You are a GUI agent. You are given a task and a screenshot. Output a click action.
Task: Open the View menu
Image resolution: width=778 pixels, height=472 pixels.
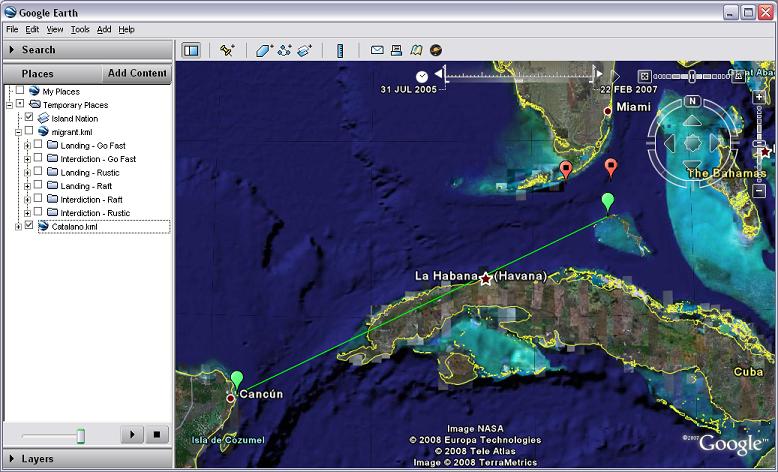55,29
